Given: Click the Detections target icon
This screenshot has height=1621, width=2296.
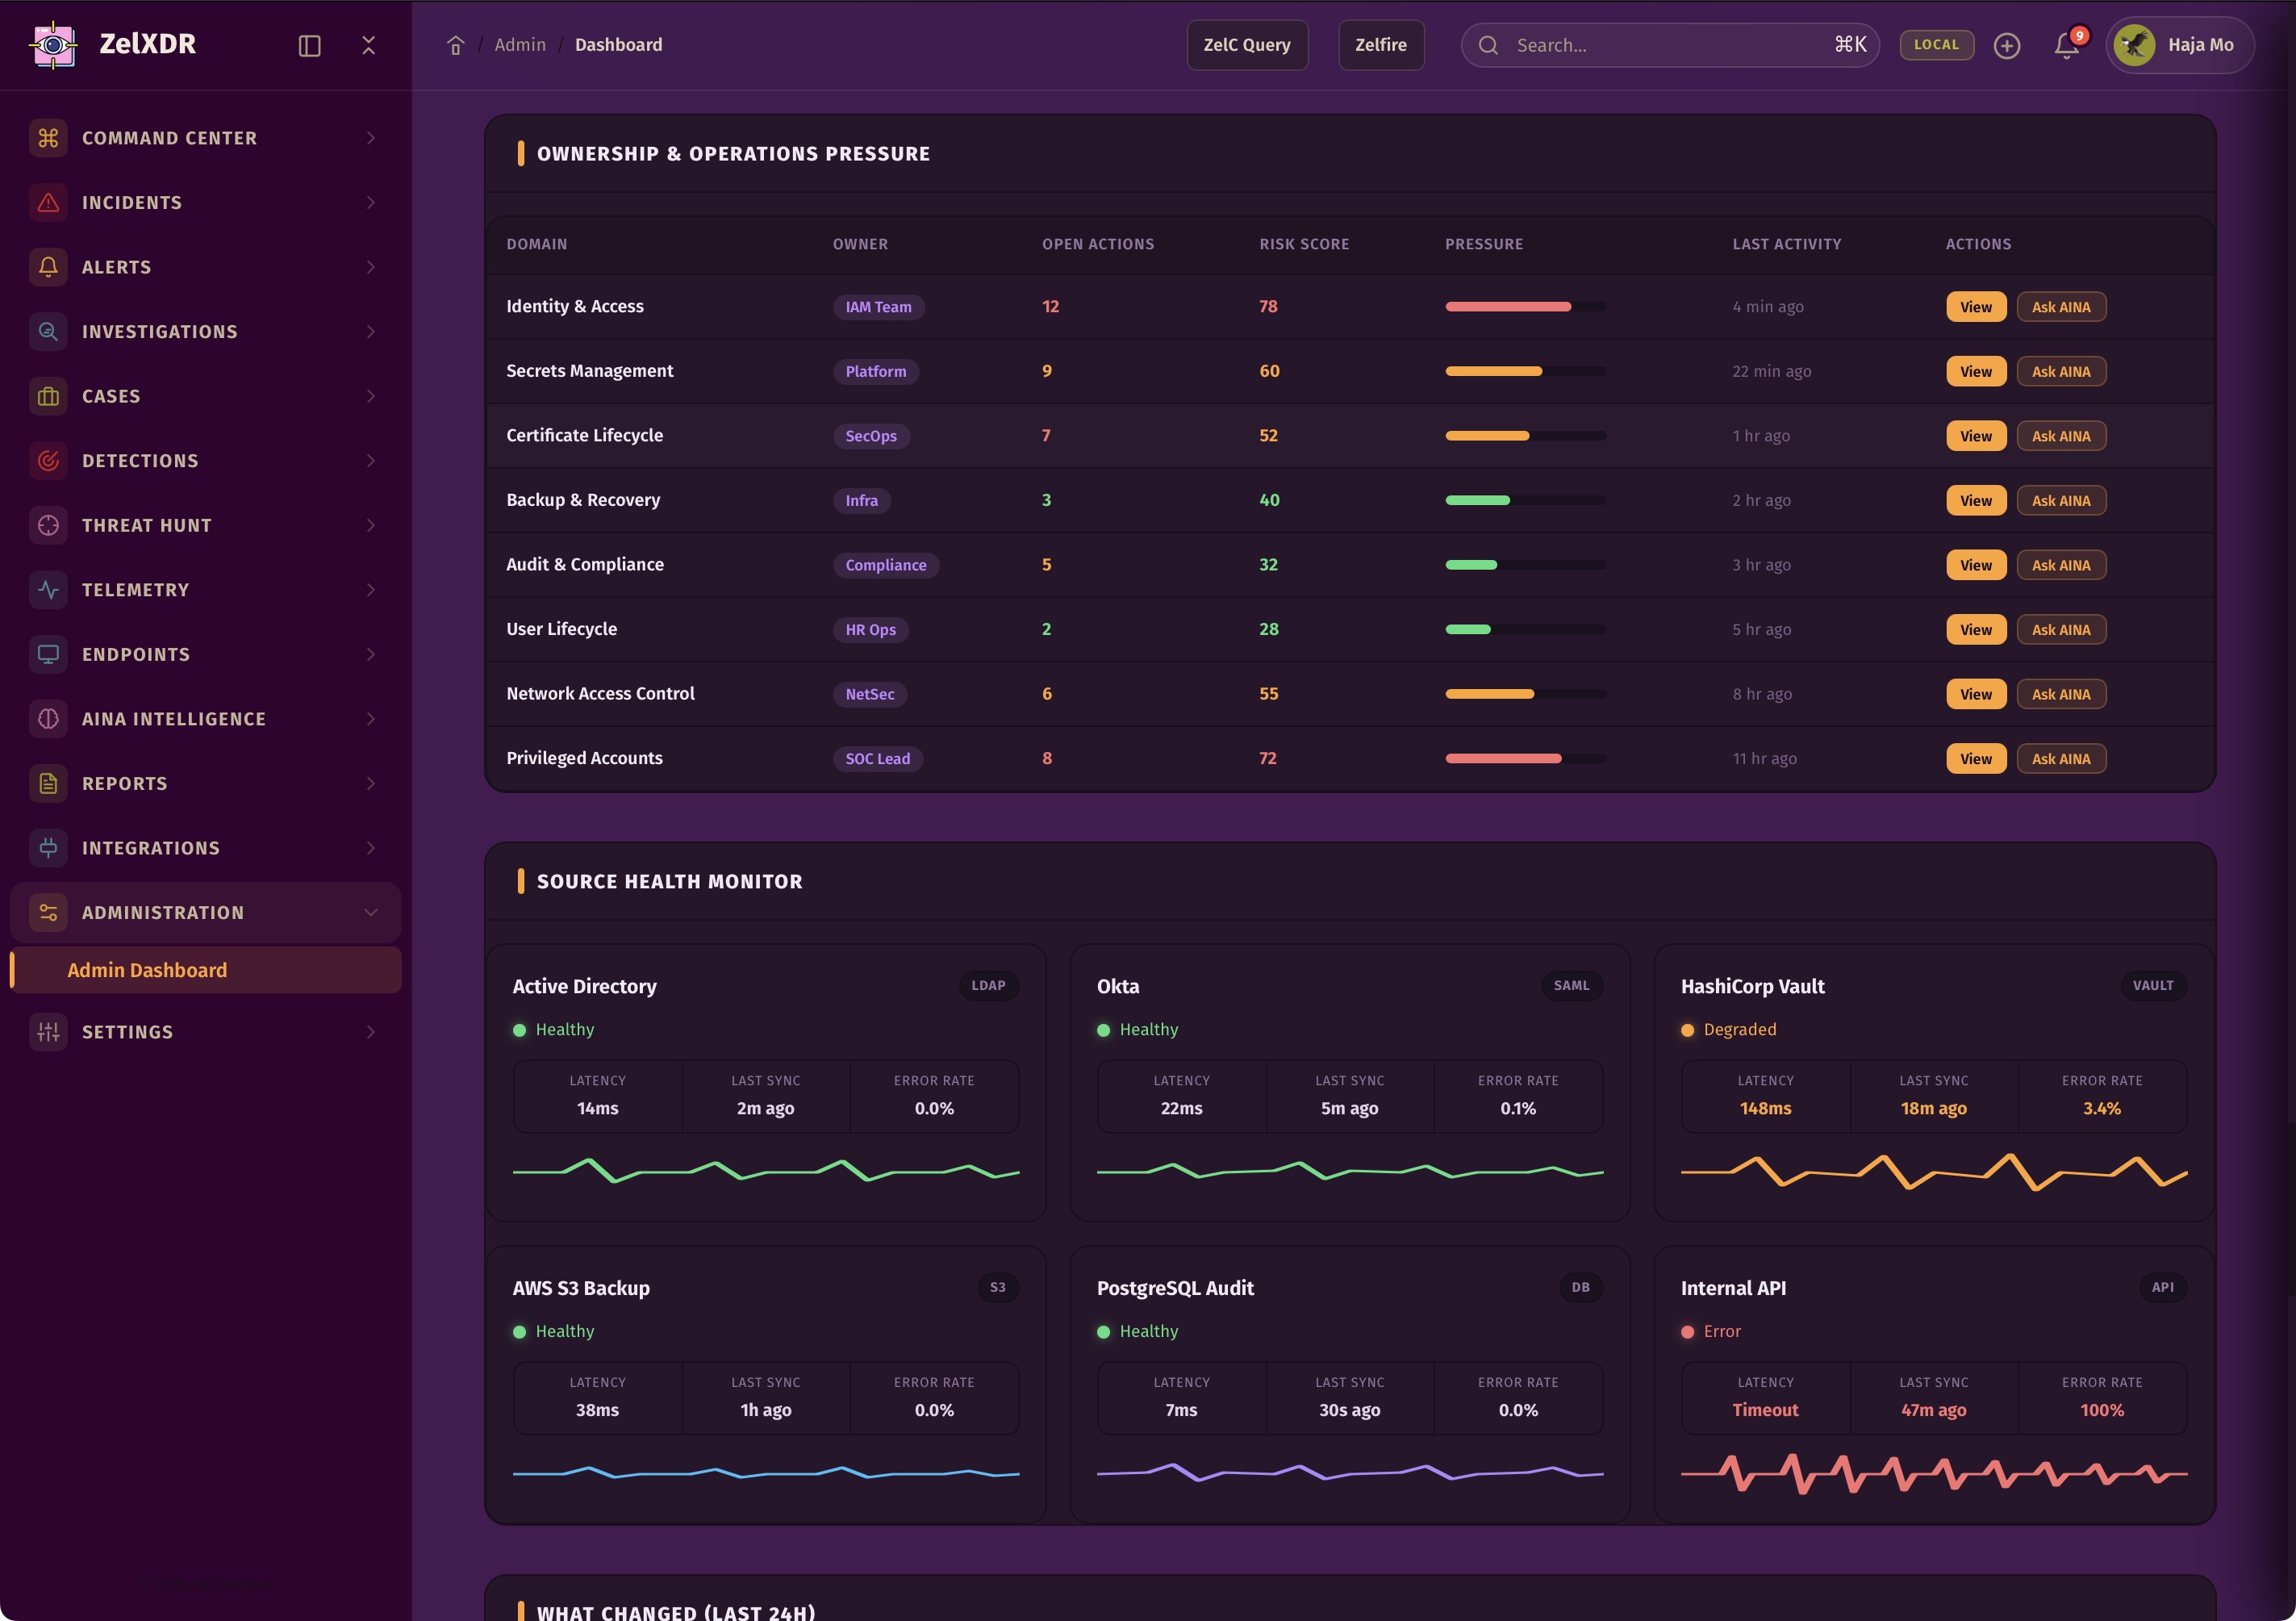Looking at the screenshot, I should (x=48, y=461).
